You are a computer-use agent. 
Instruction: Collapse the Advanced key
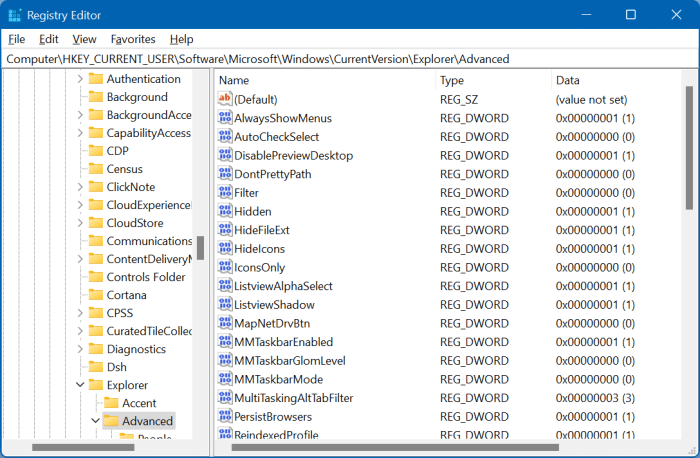[x=95, y=421]
